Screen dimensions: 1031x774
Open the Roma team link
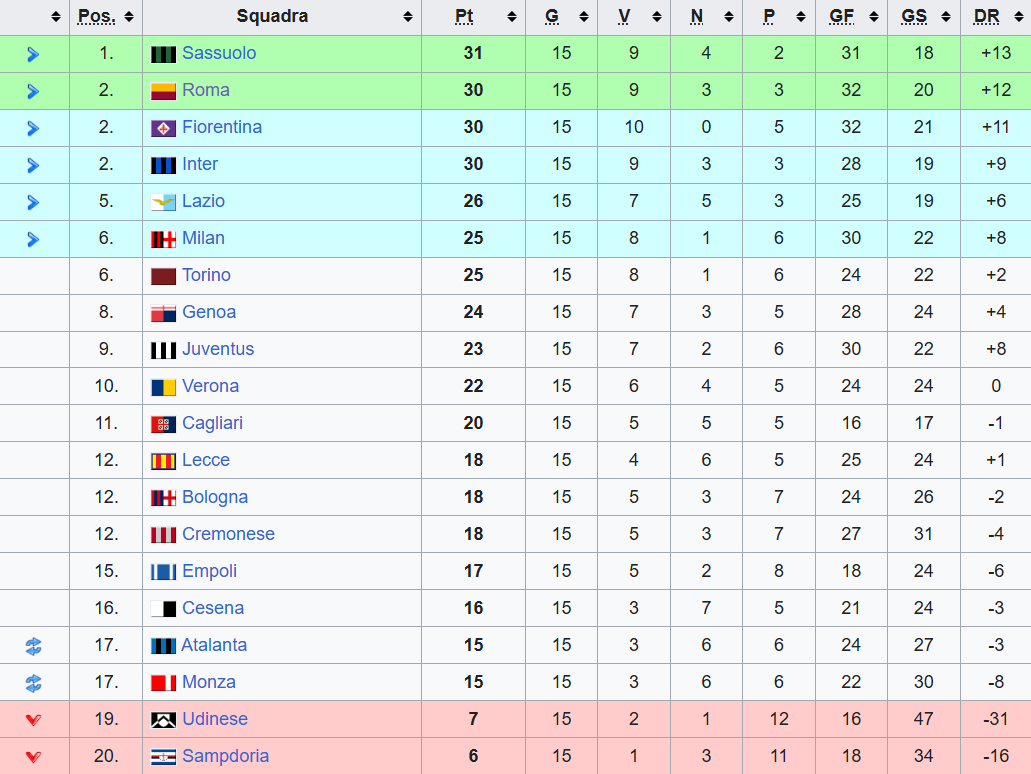tap(206, 89)
